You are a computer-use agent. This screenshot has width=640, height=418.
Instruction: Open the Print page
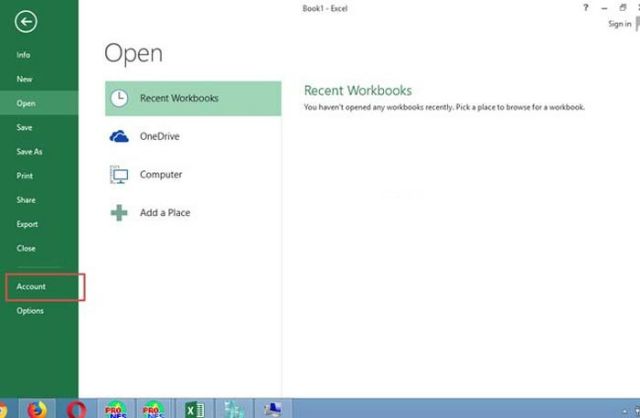[x=24, y=176]
